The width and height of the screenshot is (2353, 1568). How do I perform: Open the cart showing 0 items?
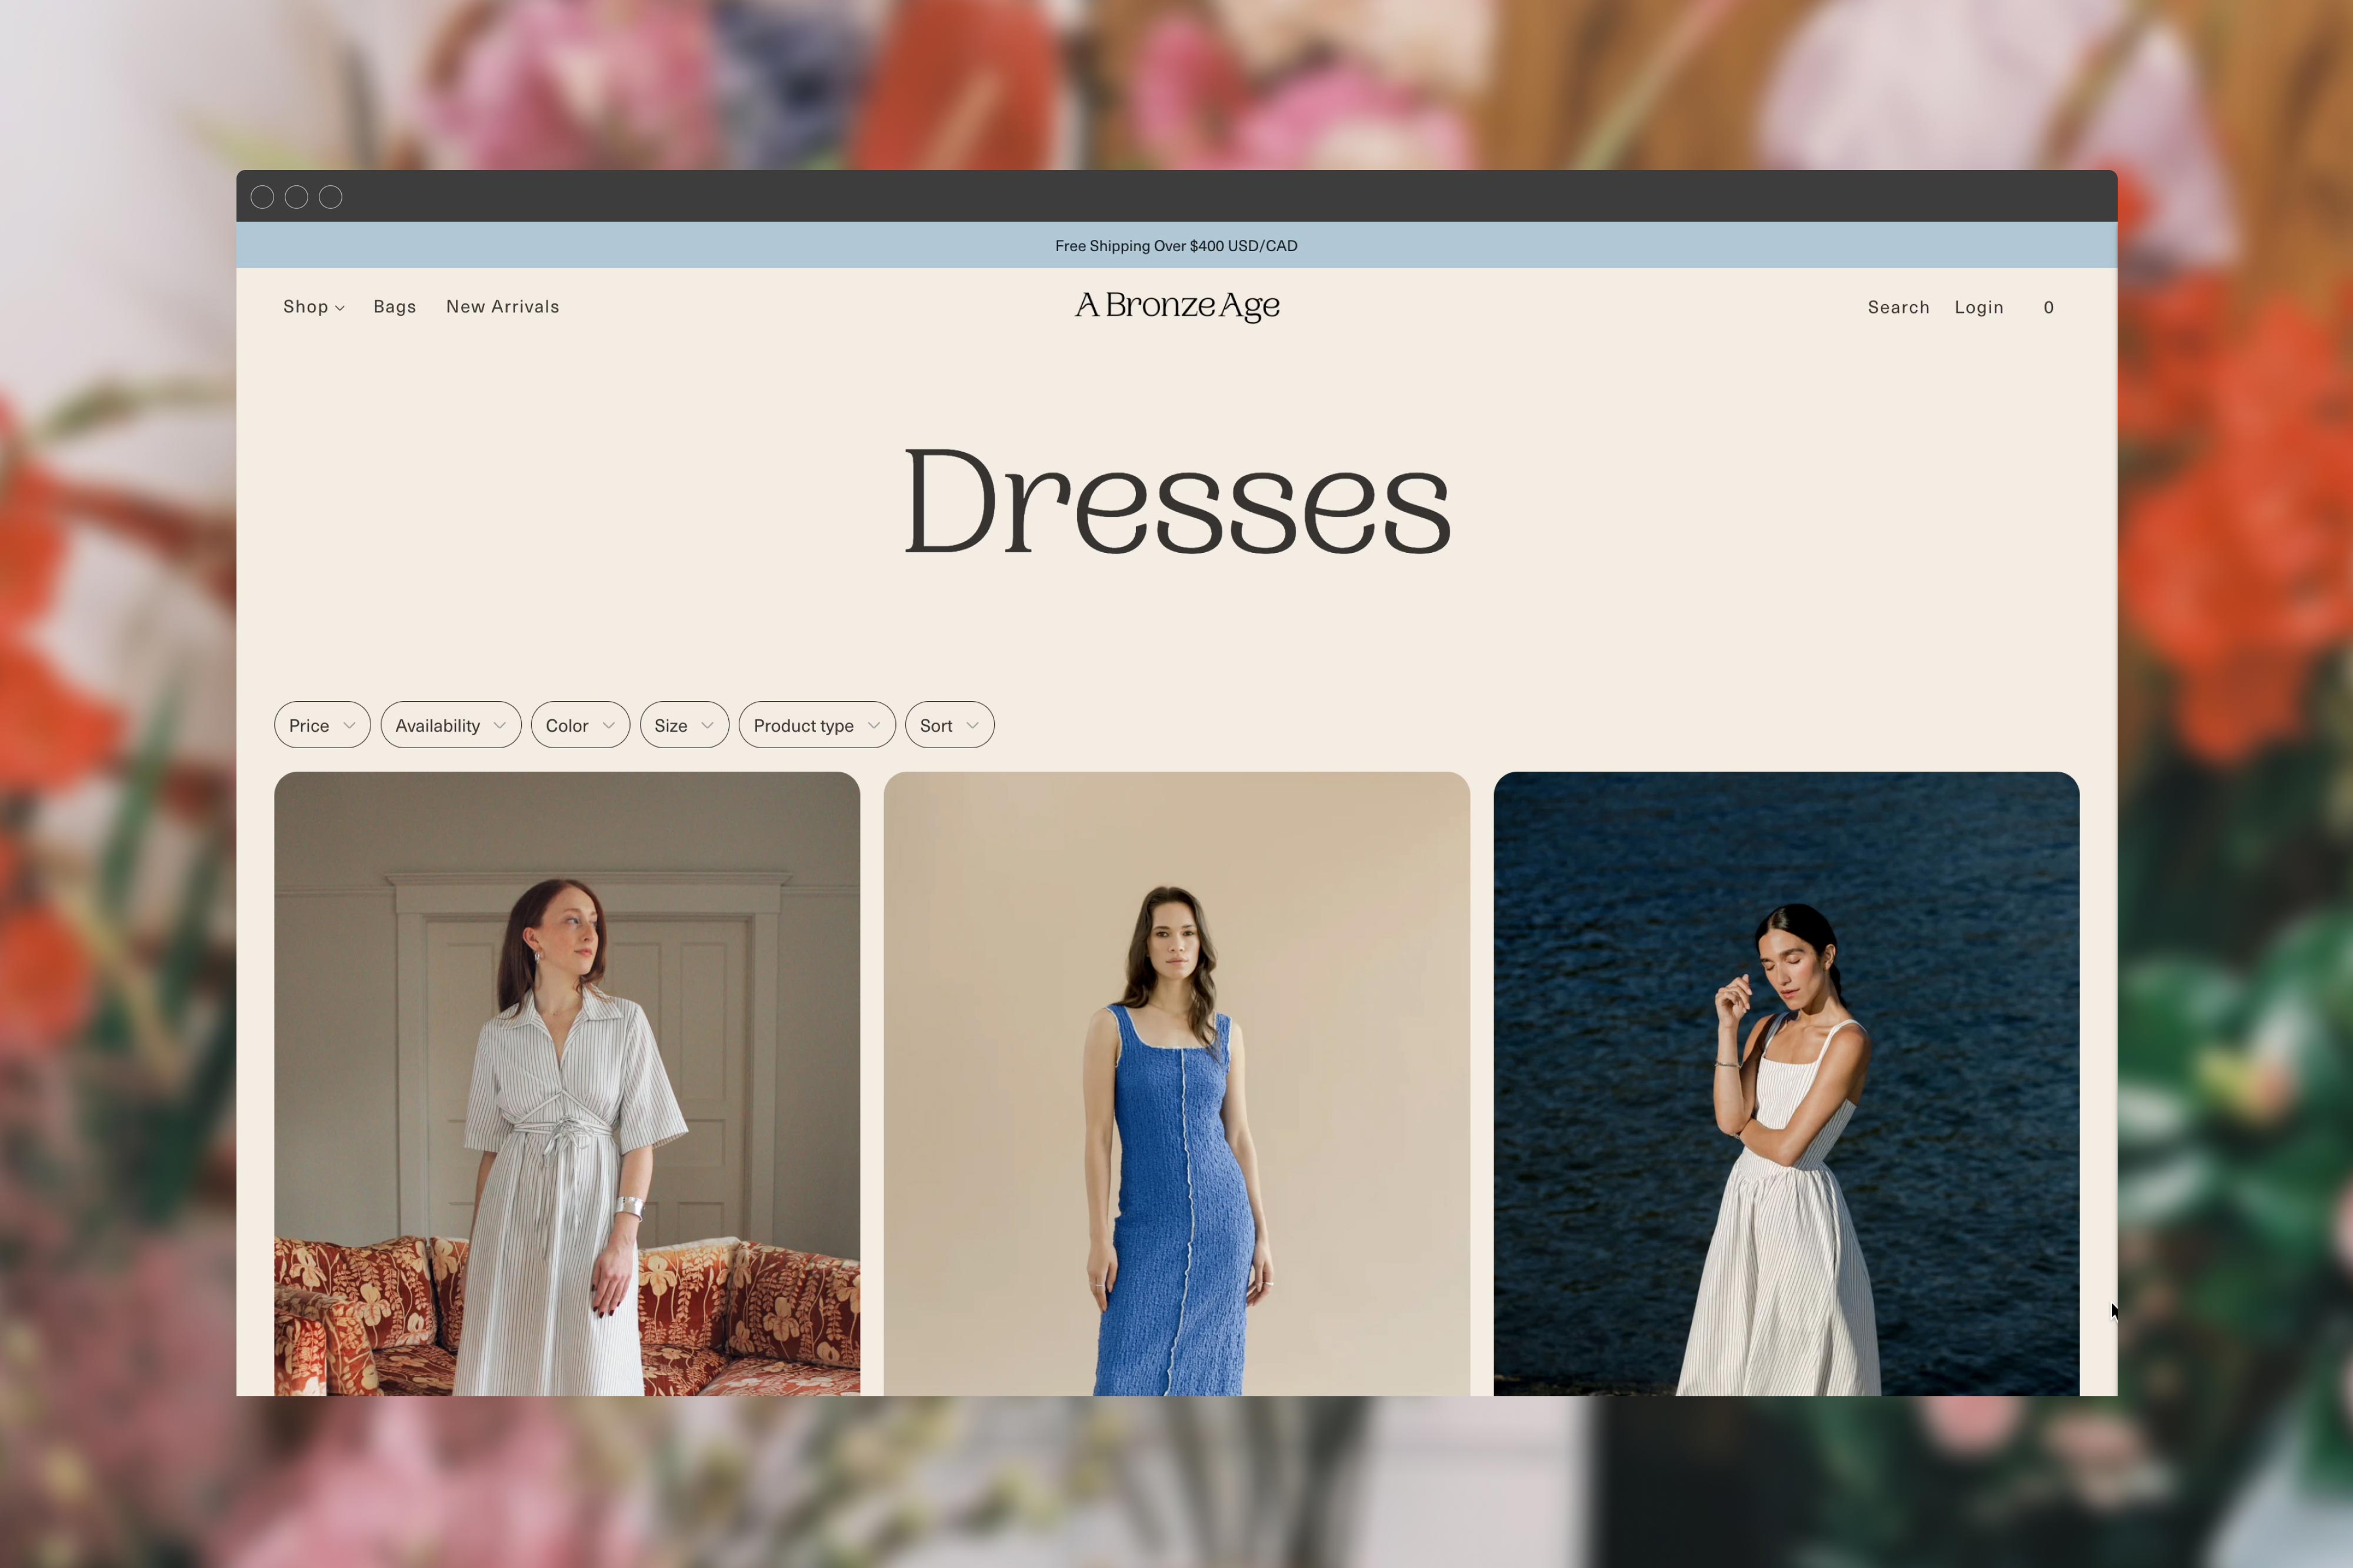(2048, 307)
